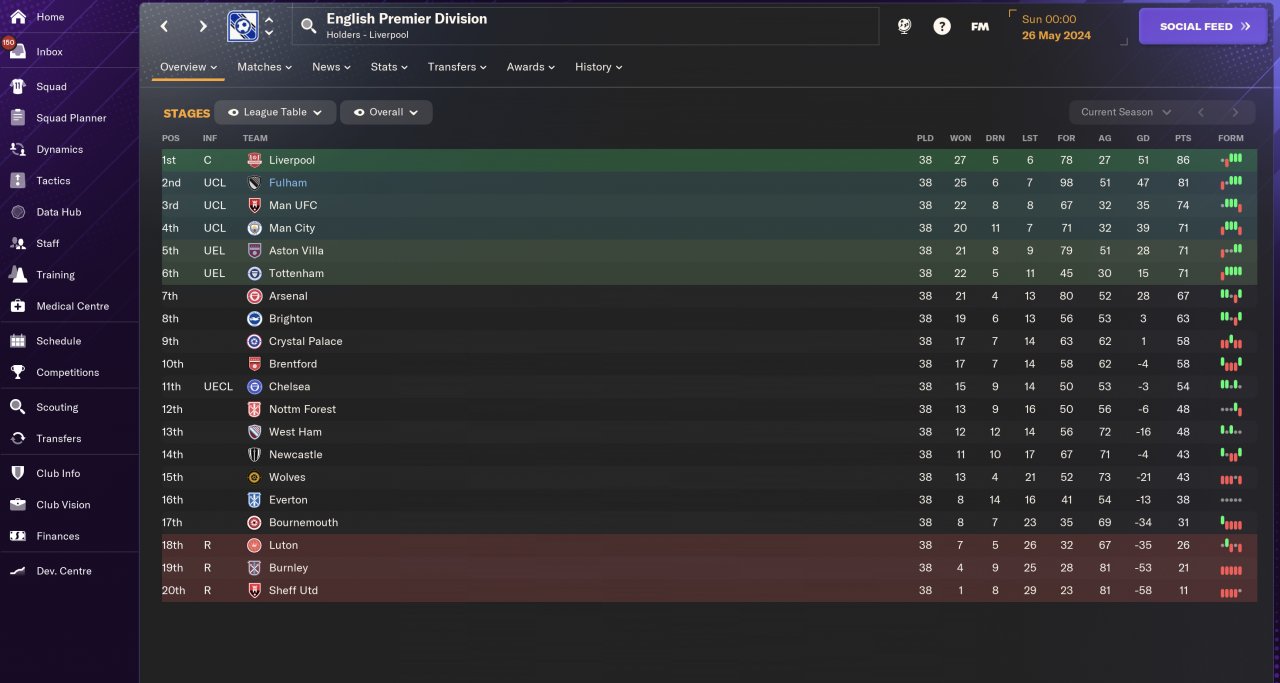The height and width of the screenshot is (683, 1280).
Task: Open the Inbox sidebar icon
Action: (x=17, y=51)
